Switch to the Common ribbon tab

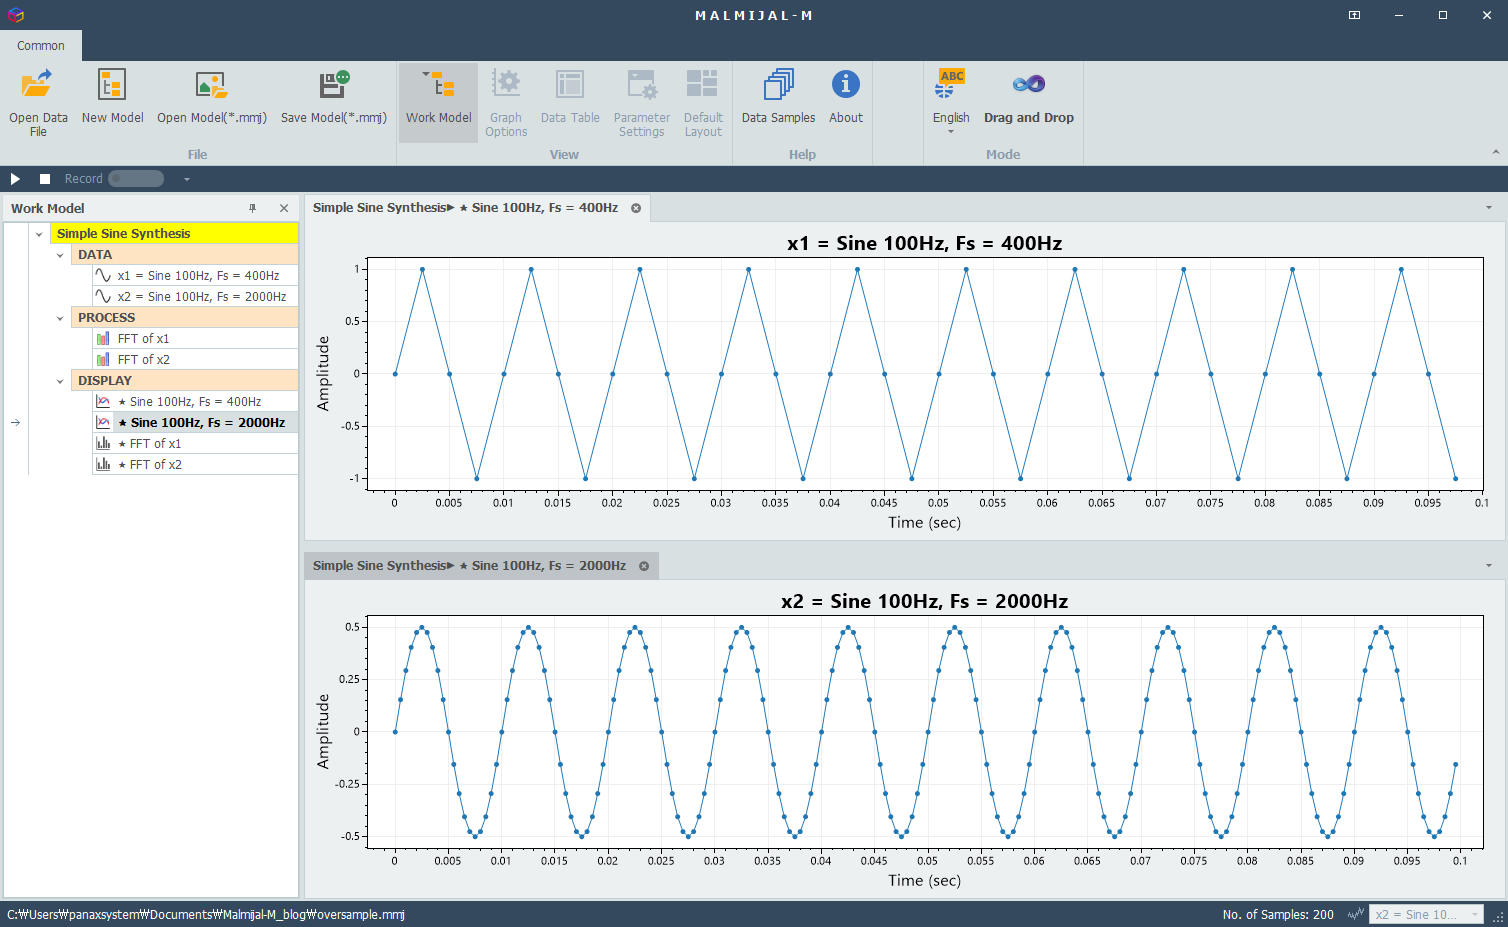[41, 46]
